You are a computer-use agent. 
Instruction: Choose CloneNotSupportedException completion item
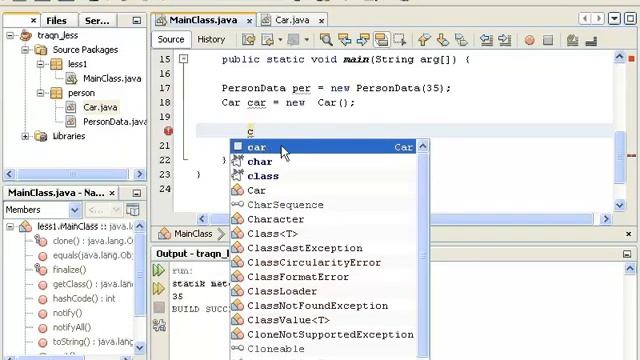[322, 334]
